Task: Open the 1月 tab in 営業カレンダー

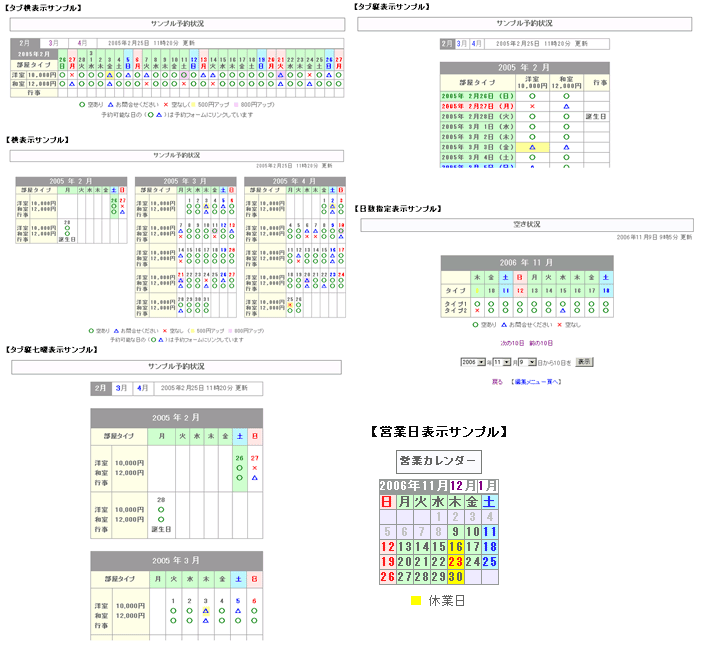Action: click(487, 486)
